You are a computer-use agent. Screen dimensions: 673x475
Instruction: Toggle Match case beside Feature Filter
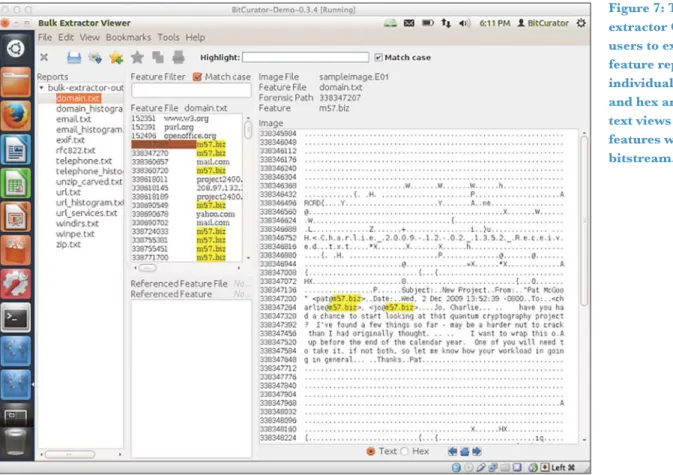coord(197,77)
